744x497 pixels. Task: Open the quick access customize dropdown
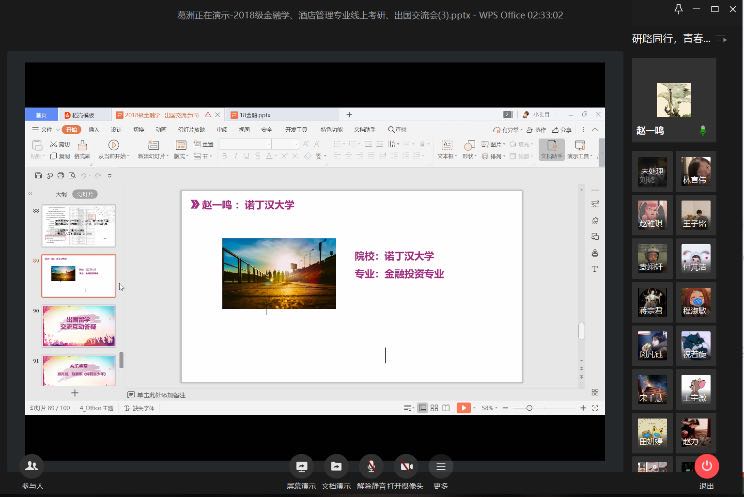click(x=110, y=175)
